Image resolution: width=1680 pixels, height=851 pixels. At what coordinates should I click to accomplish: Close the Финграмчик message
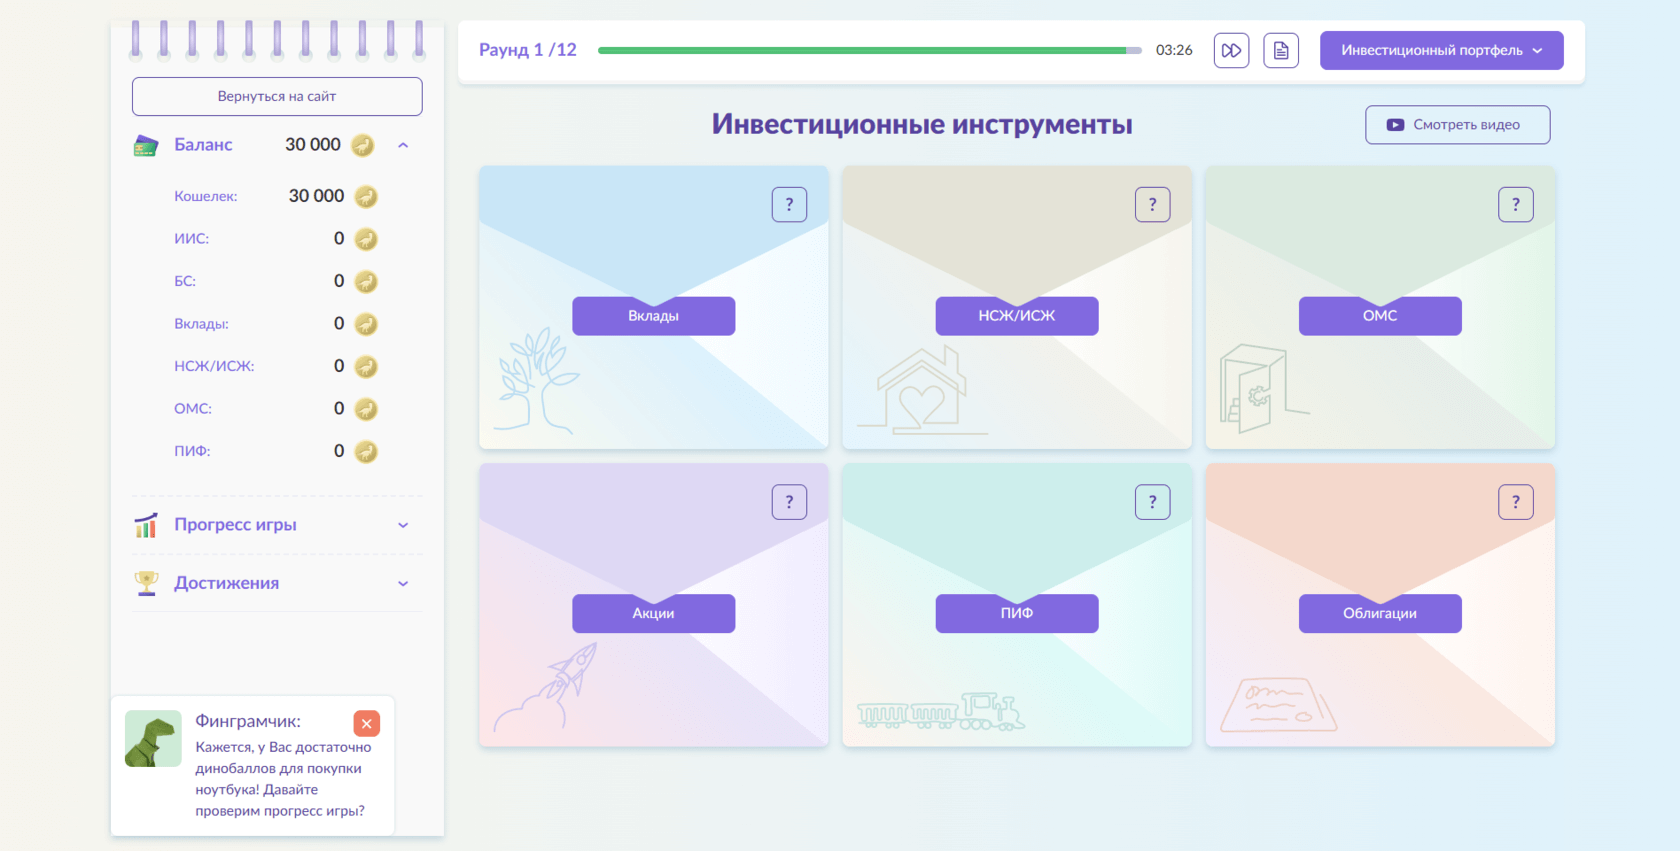tap(367, 723)
